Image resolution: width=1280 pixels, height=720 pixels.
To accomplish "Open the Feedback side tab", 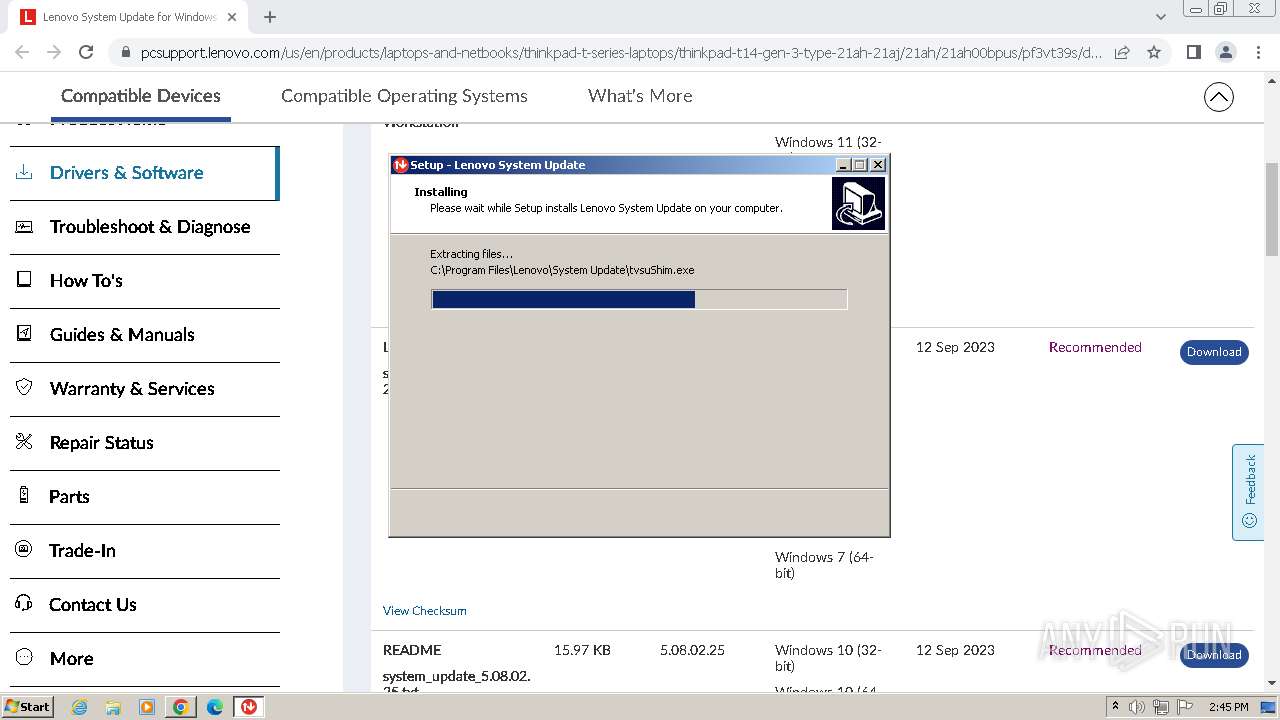I will click(x=1249, y=492).
